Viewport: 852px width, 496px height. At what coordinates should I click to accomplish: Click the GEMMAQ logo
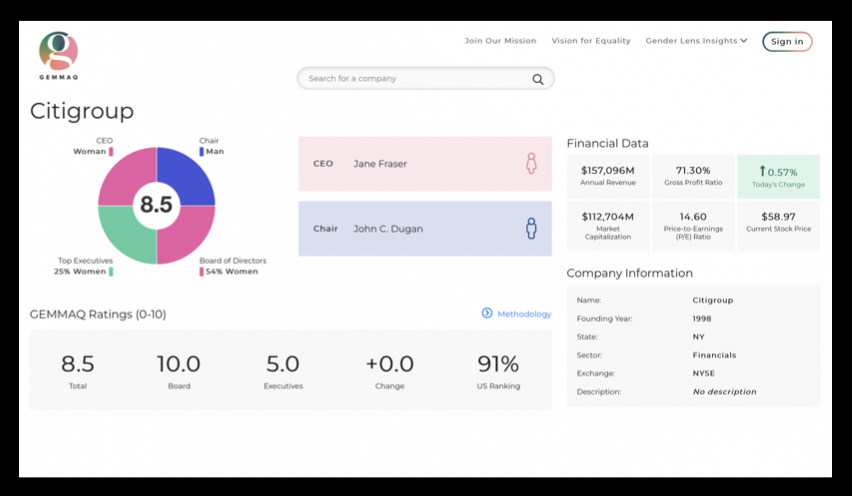tap(59, 55)
